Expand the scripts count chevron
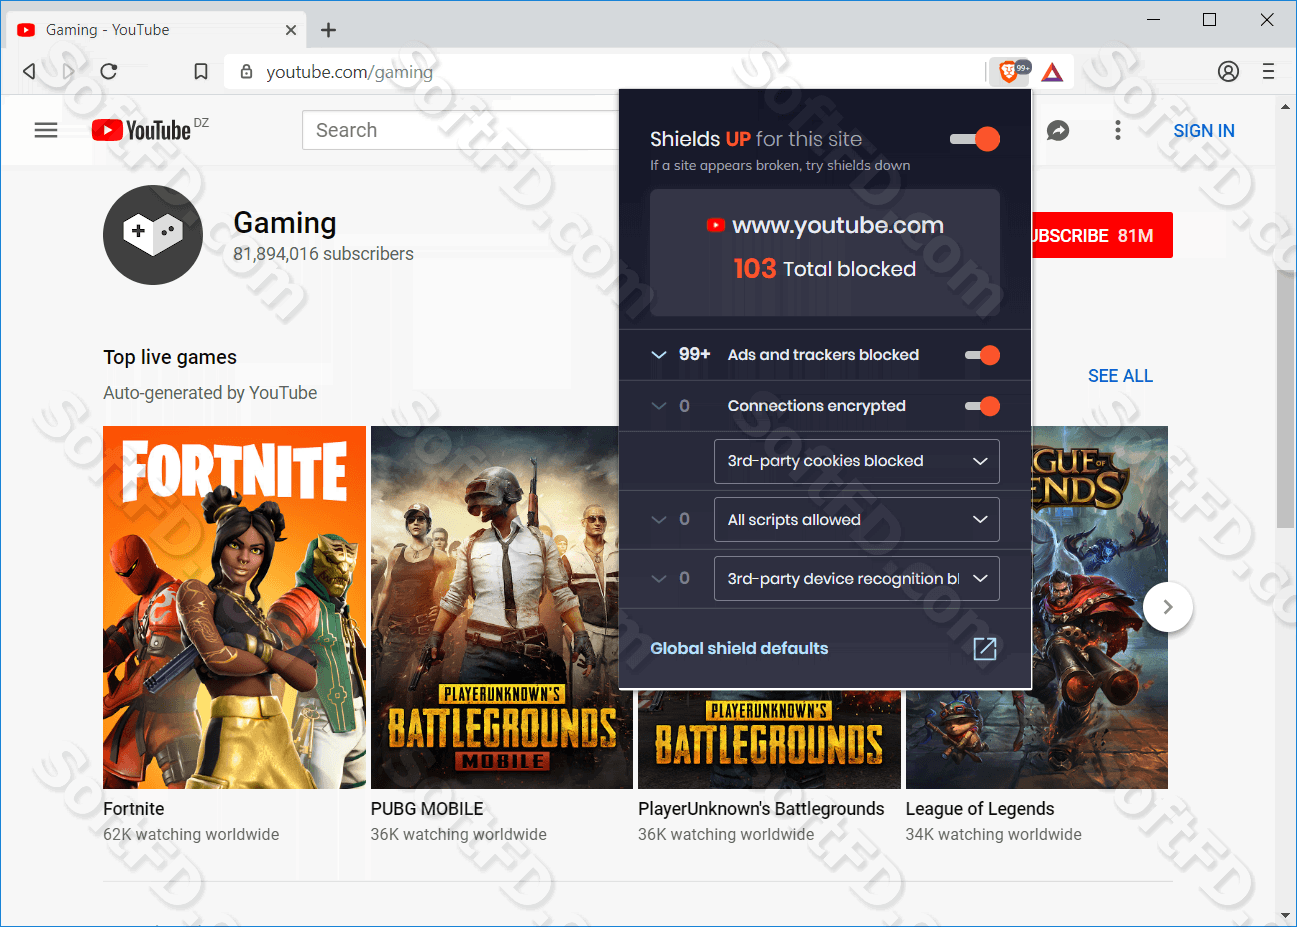This screenshot has width=1297, height=927. click(659, 520)
